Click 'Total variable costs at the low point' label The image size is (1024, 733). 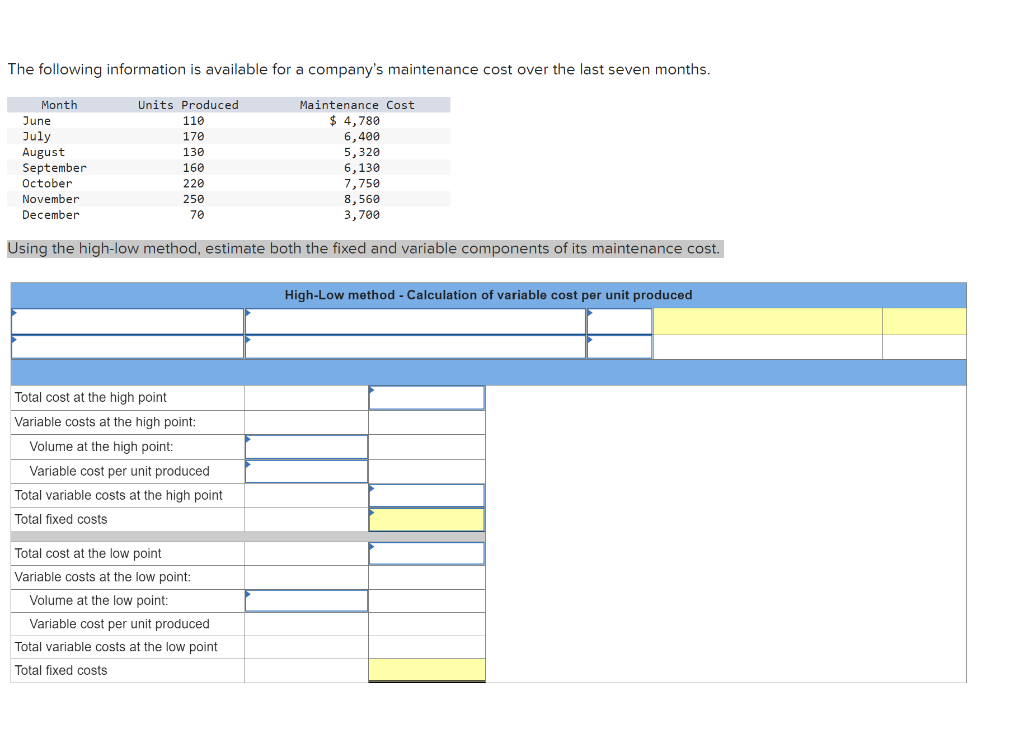(116, 647)
